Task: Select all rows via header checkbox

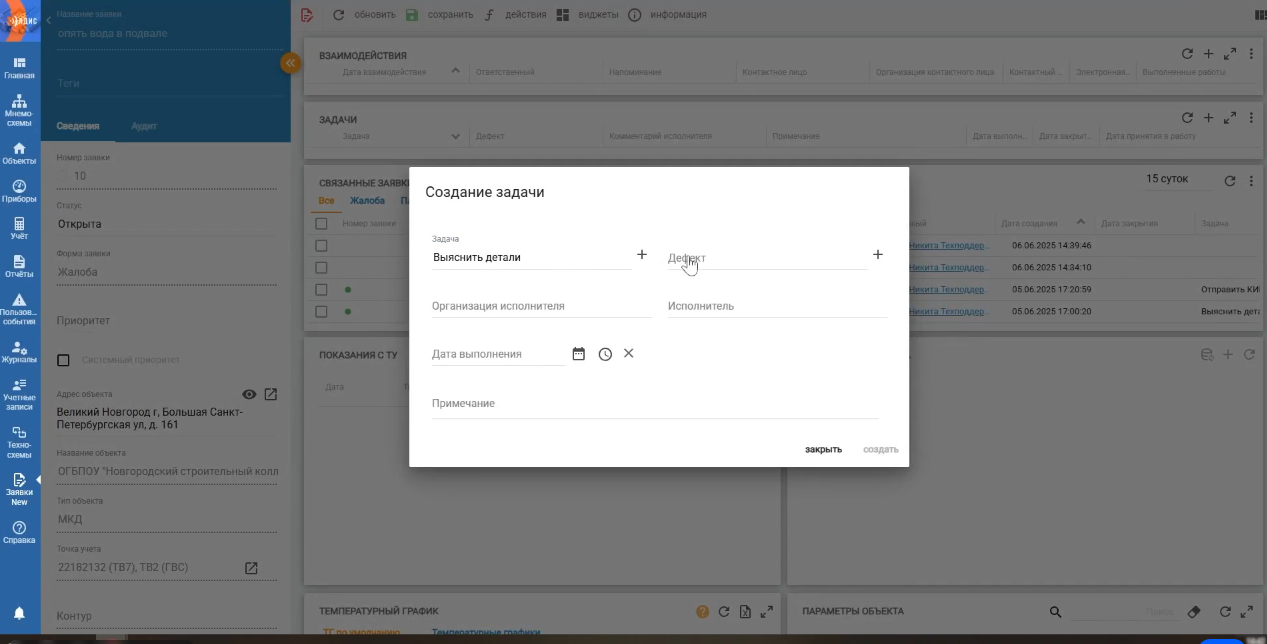Action: [322, 224]
